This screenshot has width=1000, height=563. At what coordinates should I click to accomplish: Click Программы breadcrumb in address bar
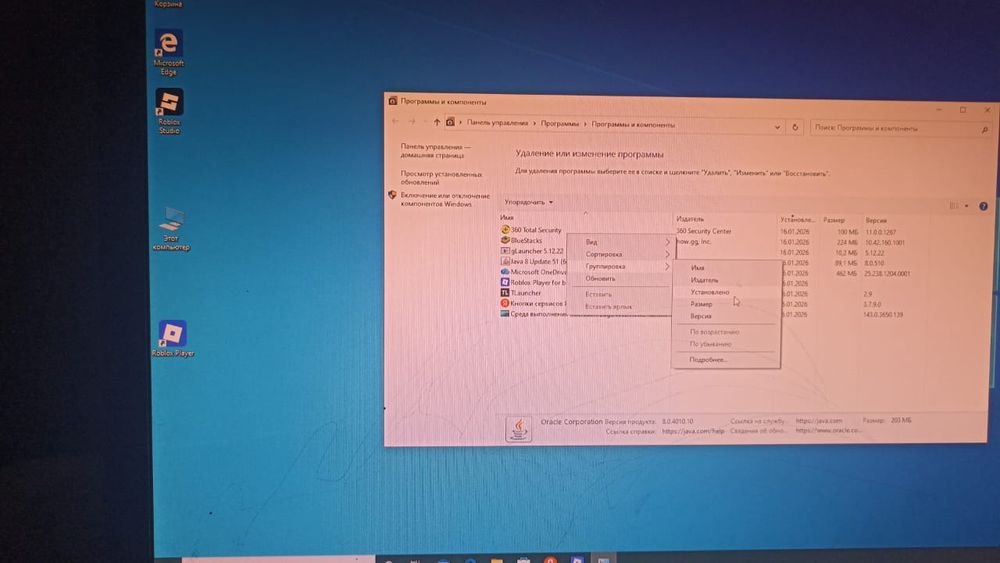pos(560,124)
